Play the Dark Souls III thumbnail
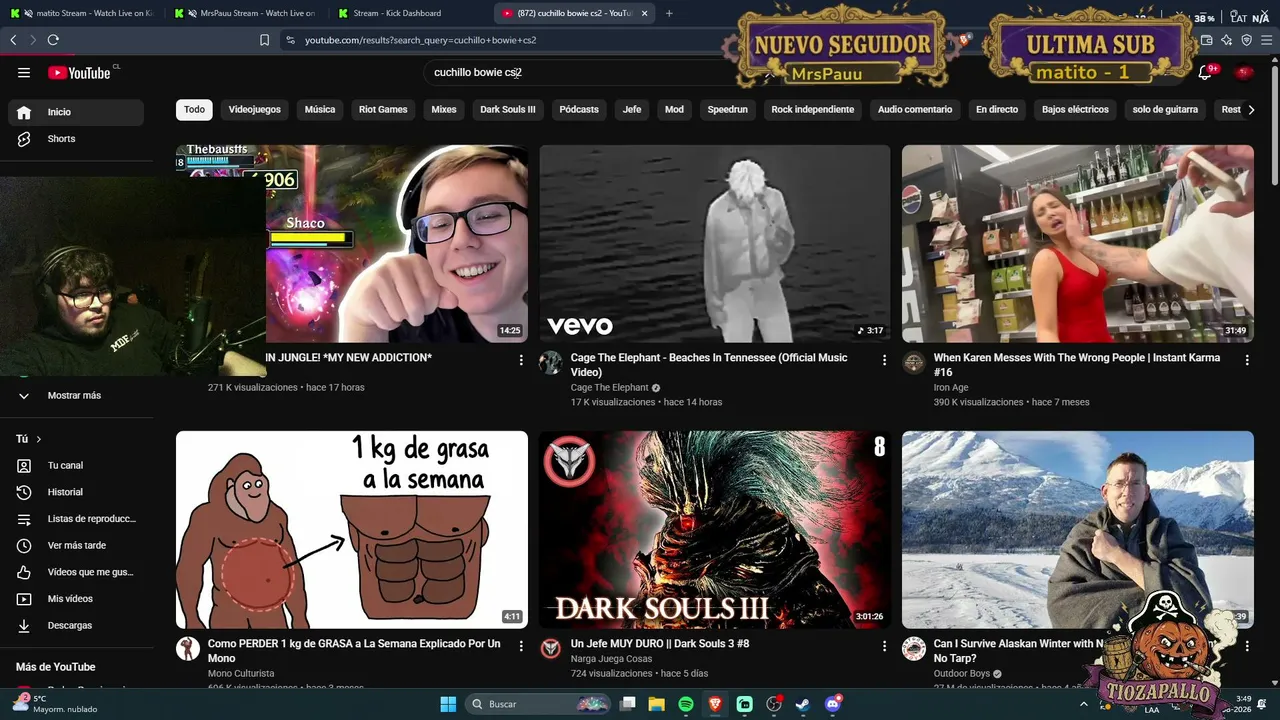 click(714, 530)
